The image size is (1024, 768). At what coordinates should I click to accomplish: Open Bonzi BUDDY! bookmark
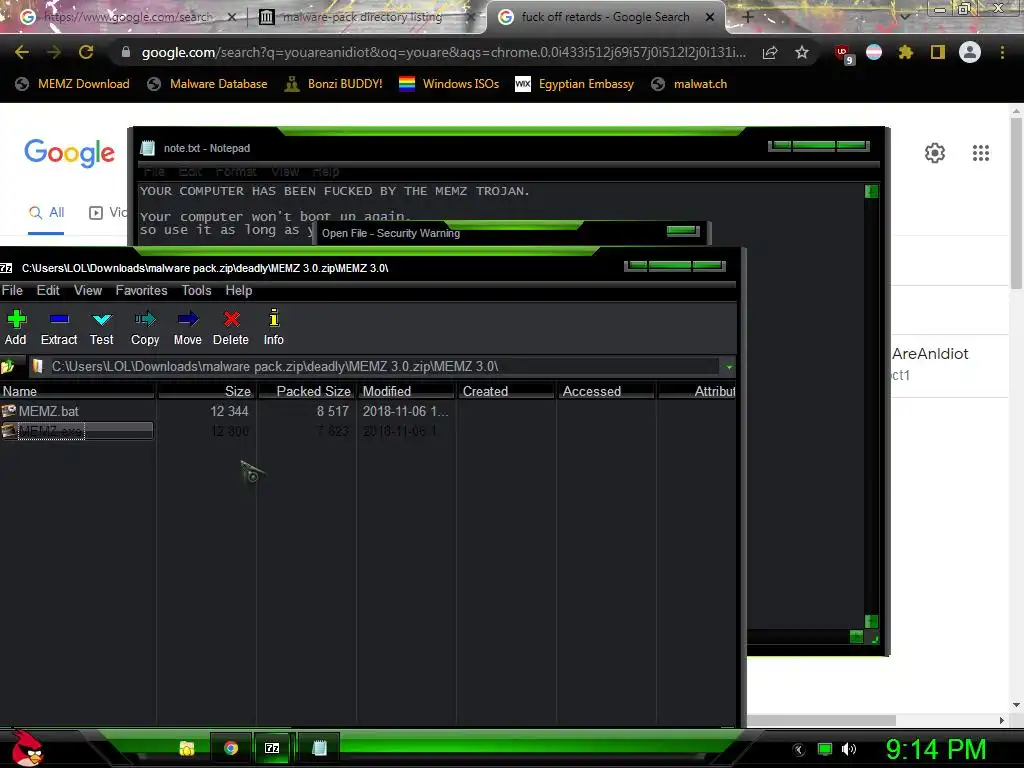coord(334,84)
